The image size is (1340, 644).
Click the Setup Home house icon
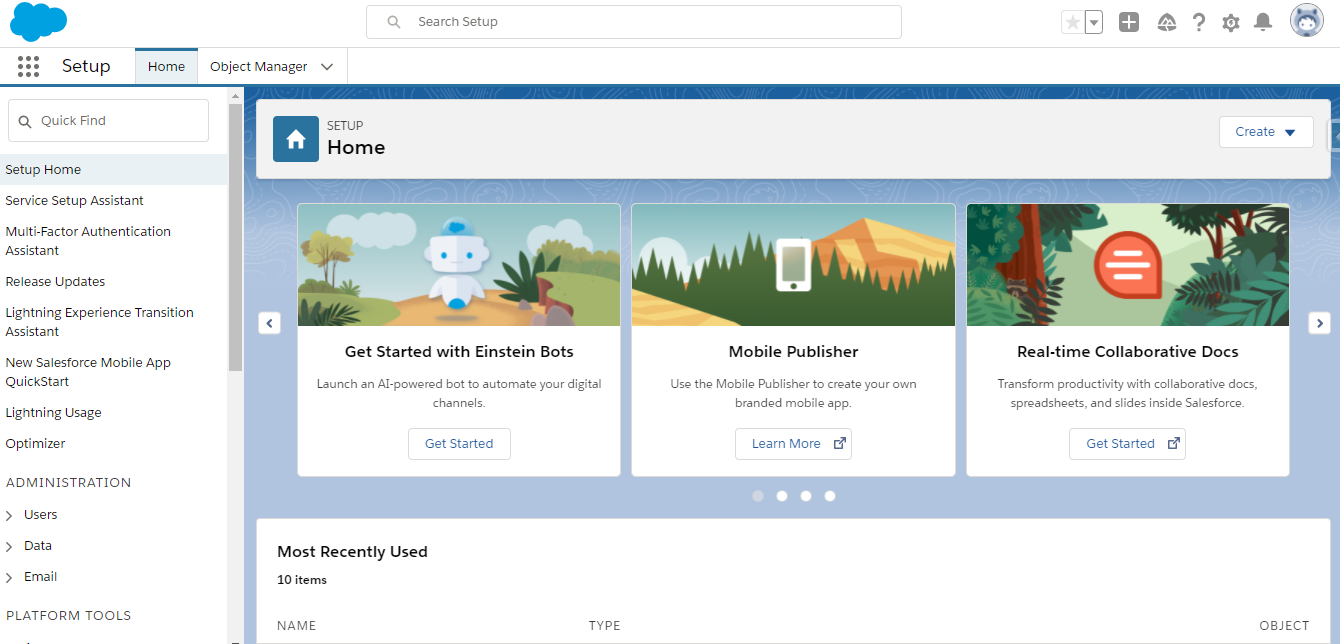[296, 139]
